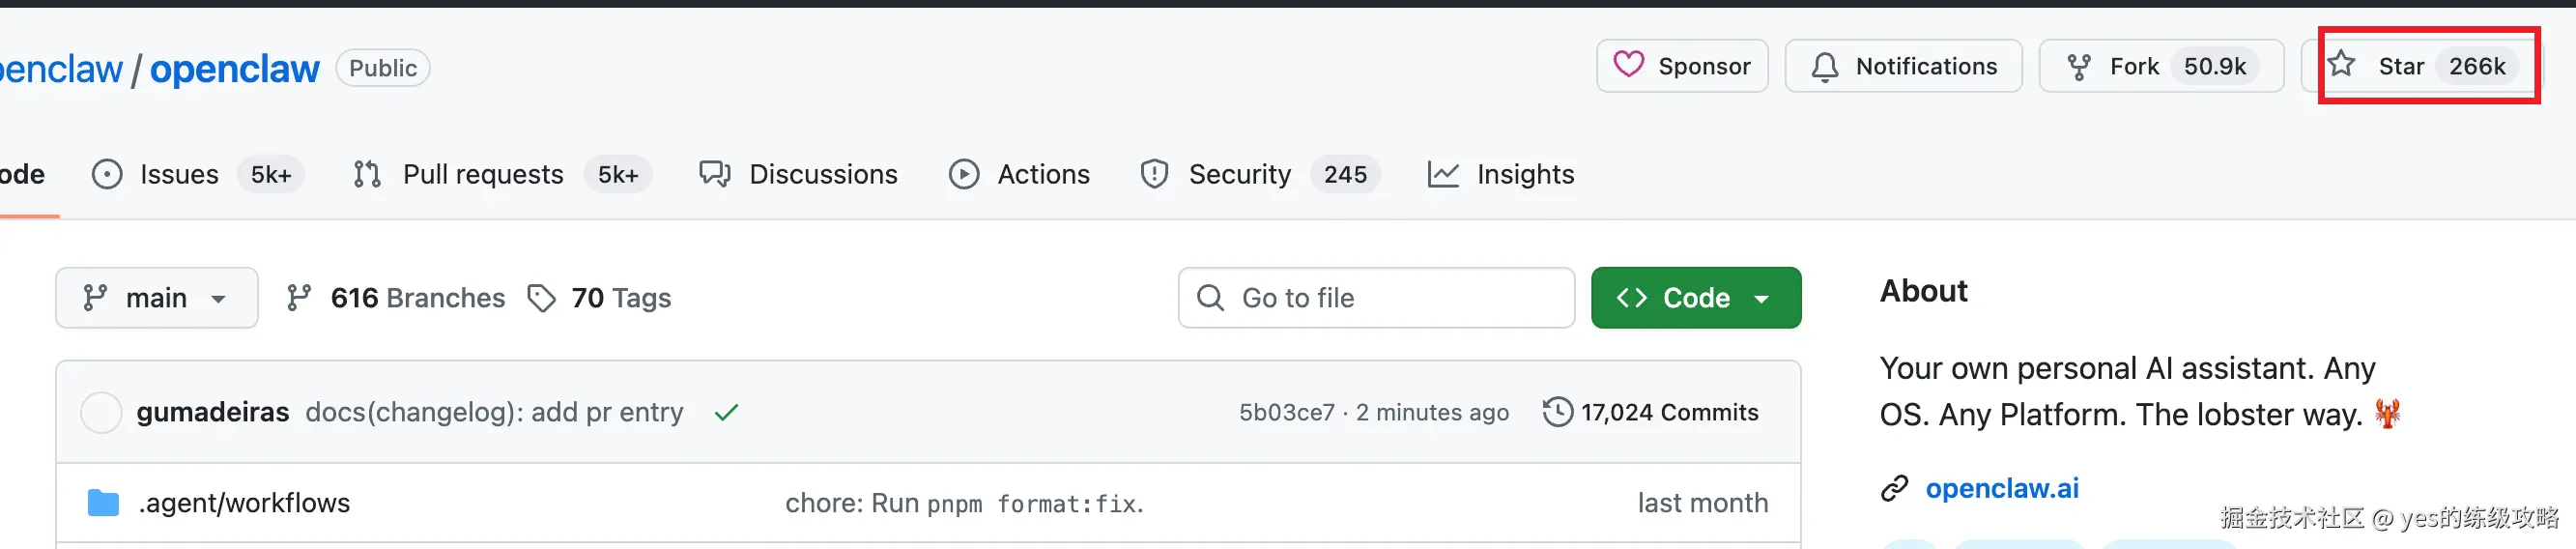Image resolution: width=2576 pixels, height=549 pixels.
Task: Go to the Discussions tab
Action: tap(822, 175)
